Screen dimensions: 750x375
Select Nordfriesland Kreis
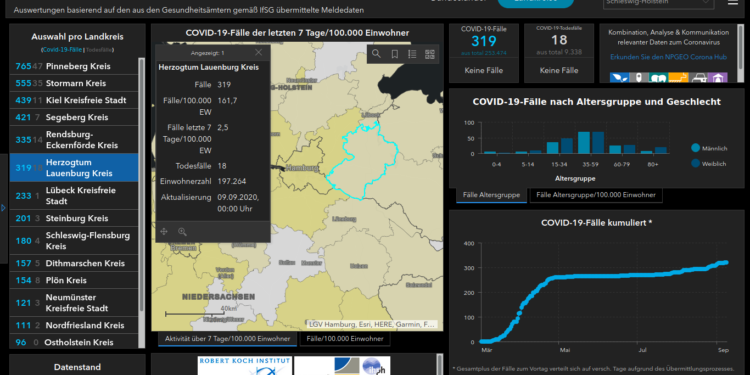tap(74, 325)
